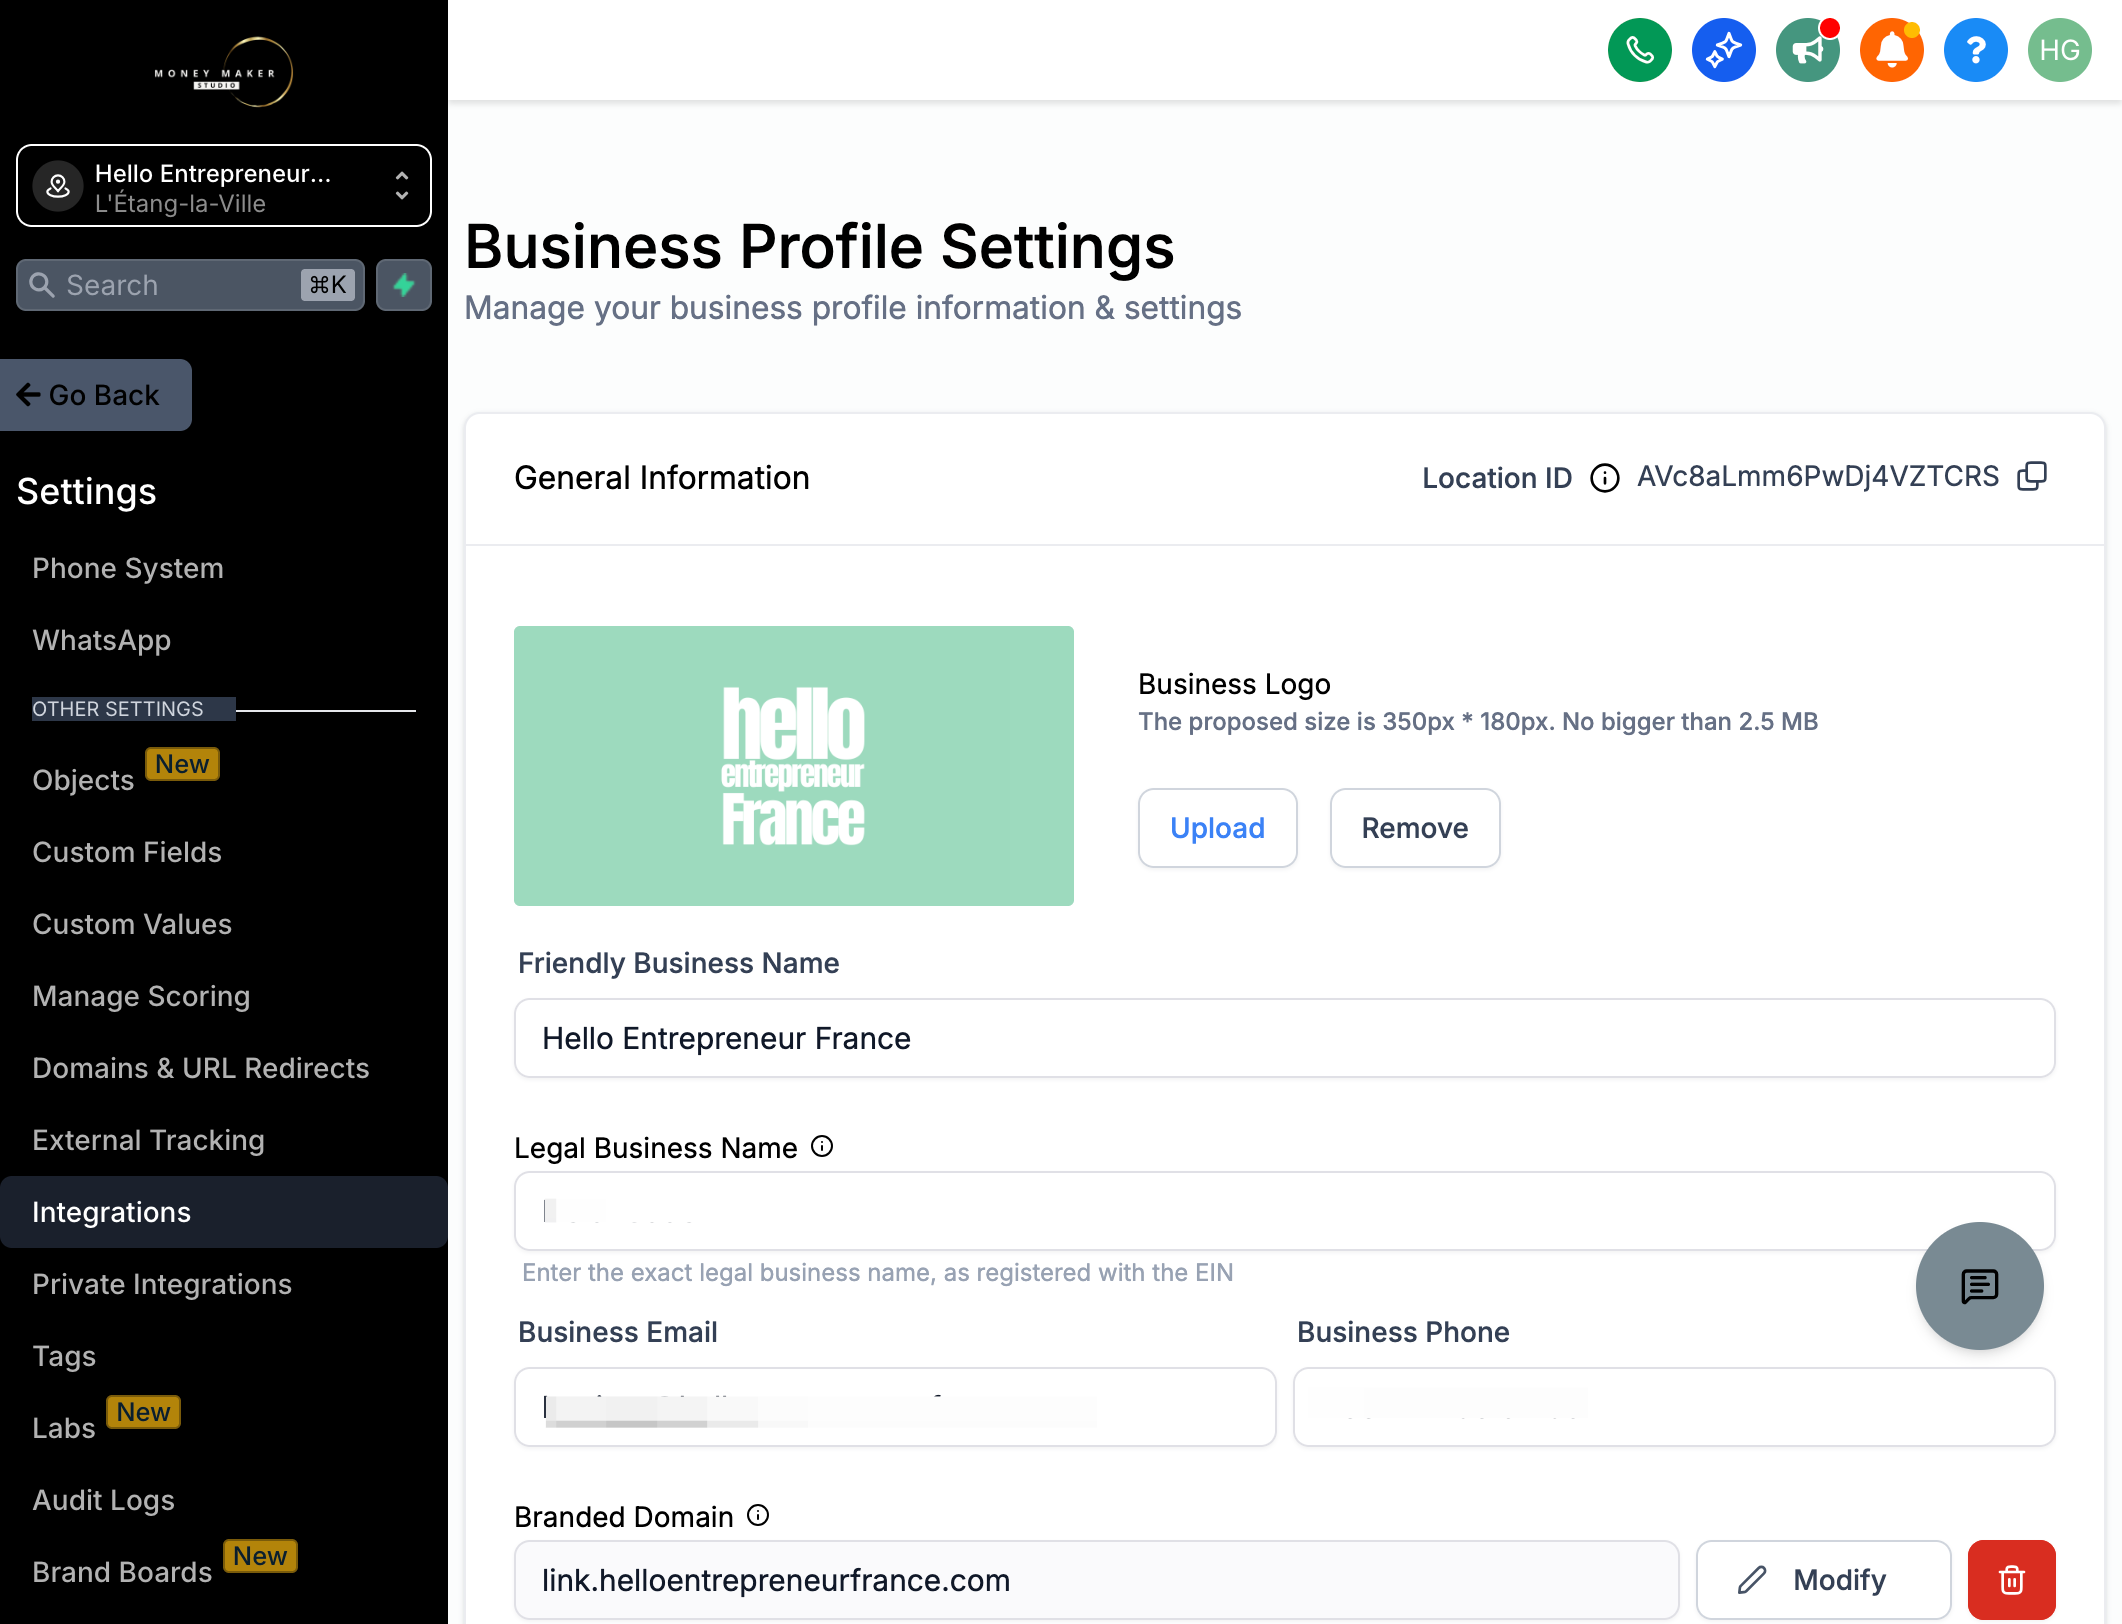Select Integrations in the sidebar
Screen dimensions: 2122x1624
coord(224,1212)
